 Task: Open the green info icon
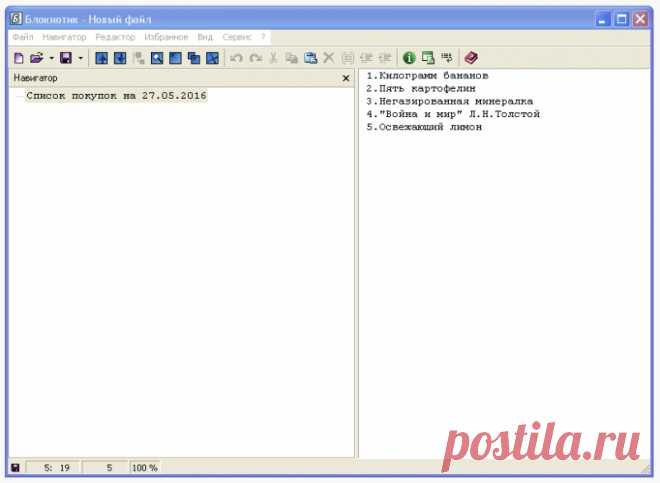[x=409, y=58]
